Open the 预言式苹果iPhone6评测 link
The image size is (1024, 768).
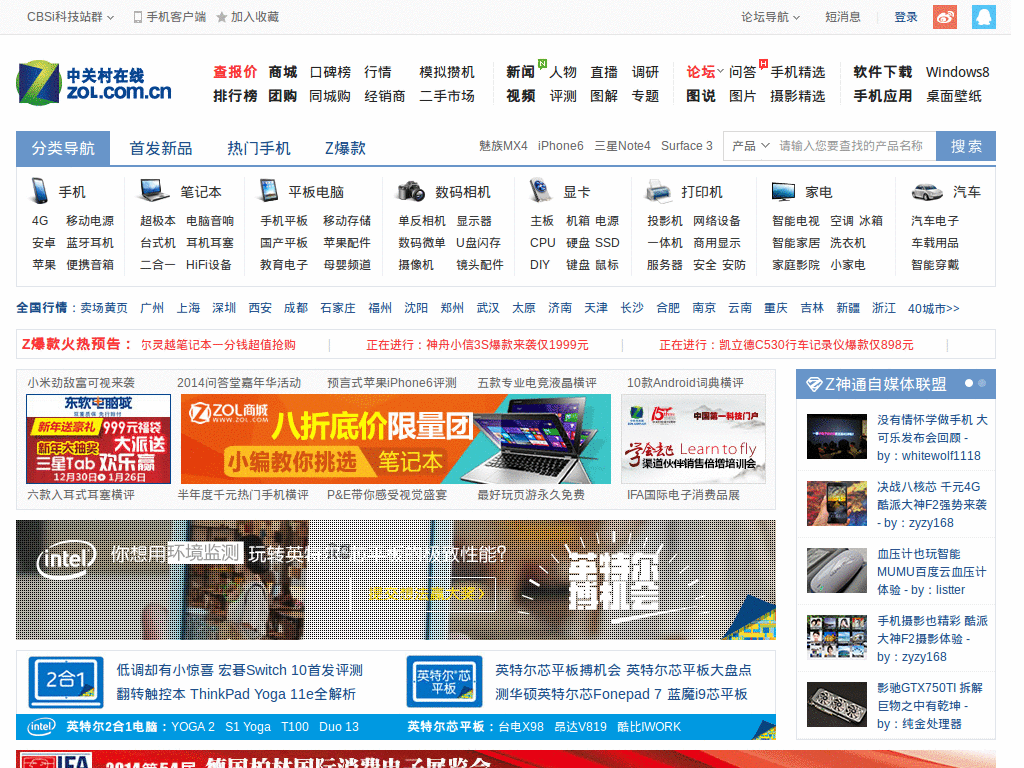(392, 383)
